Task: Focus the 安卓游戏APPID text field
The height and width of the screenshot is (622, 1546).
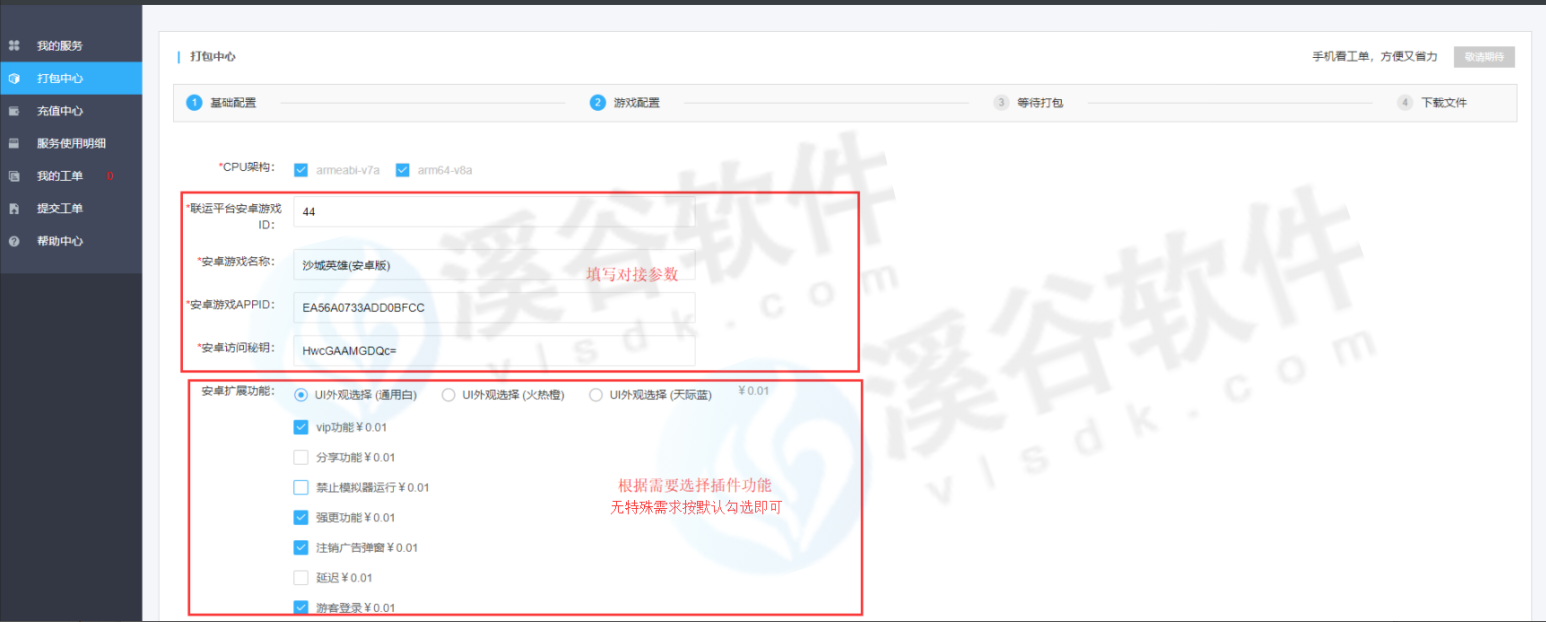Action: click(x=494, y=308)
